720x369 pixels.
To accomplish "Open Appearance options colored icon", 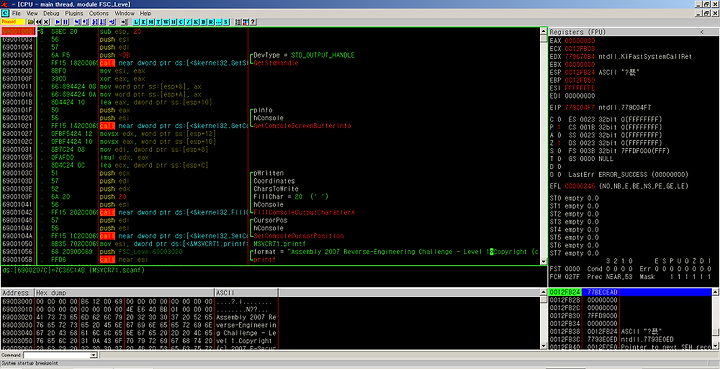I will 245,22.
